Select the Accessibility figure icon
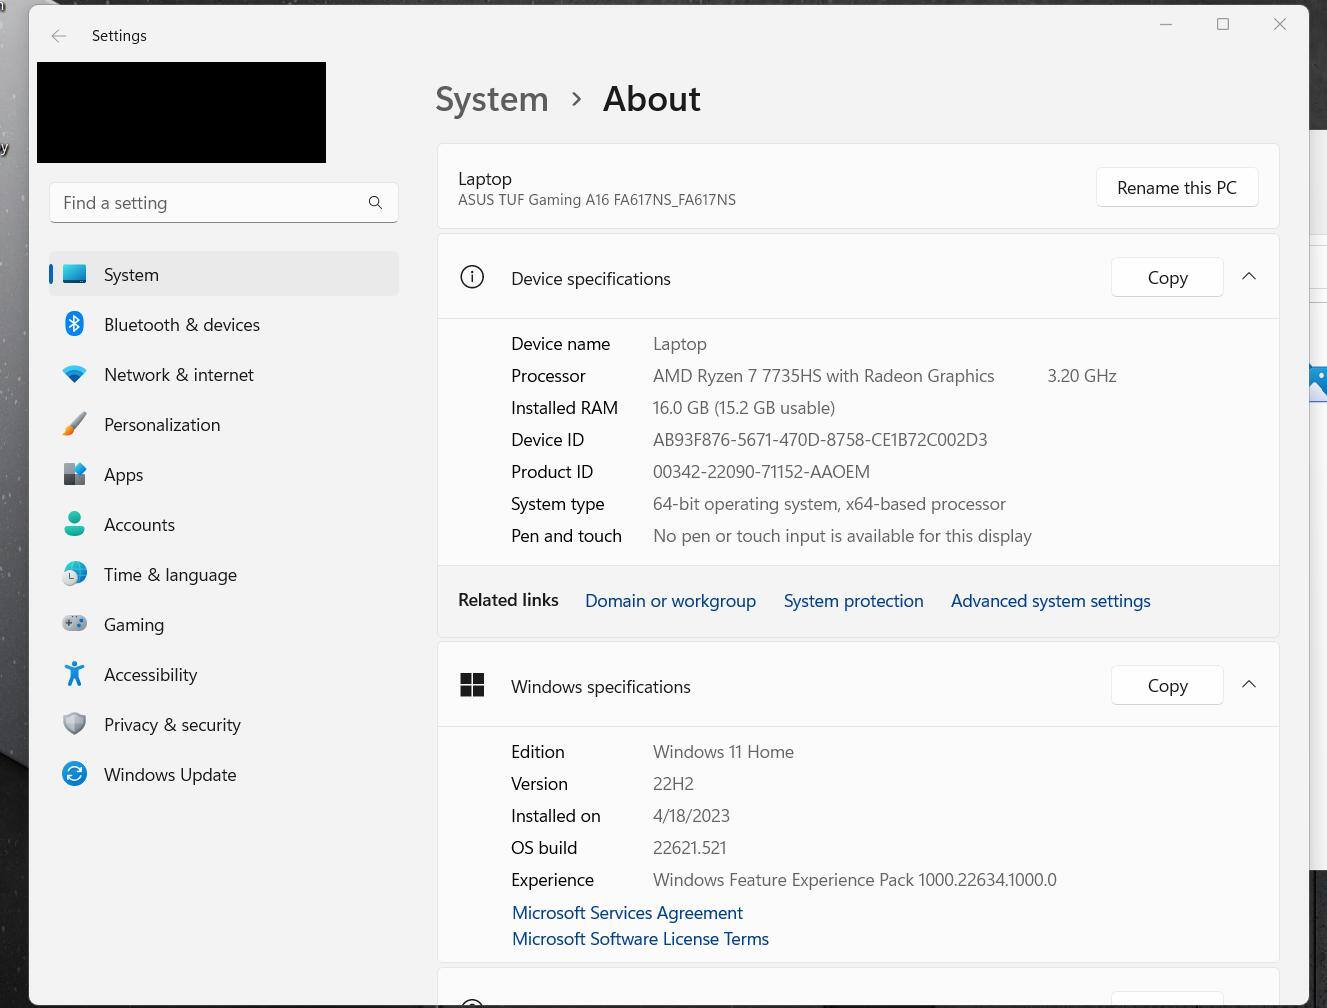Viewport: 1327px width, 1008px height. click(x=74, y=674)
